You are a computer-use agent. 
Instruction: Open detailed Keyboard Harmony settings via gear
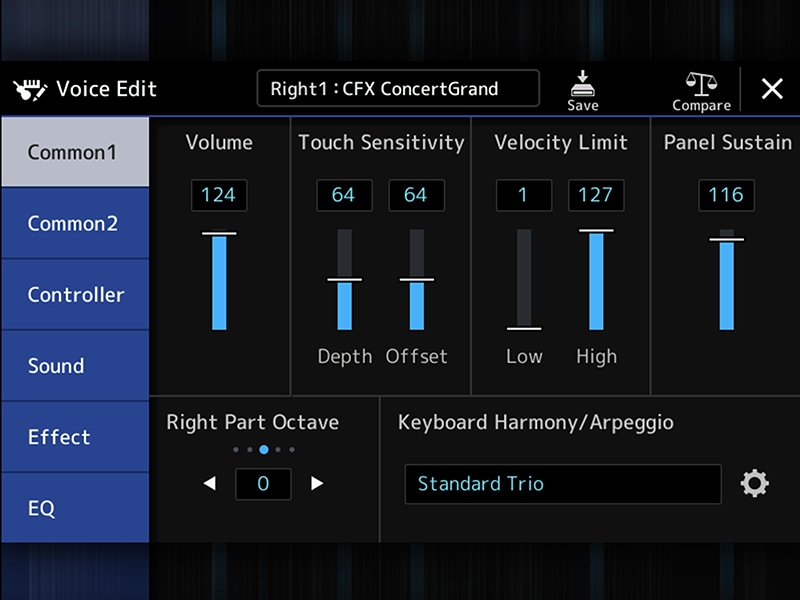pos(755,484)
